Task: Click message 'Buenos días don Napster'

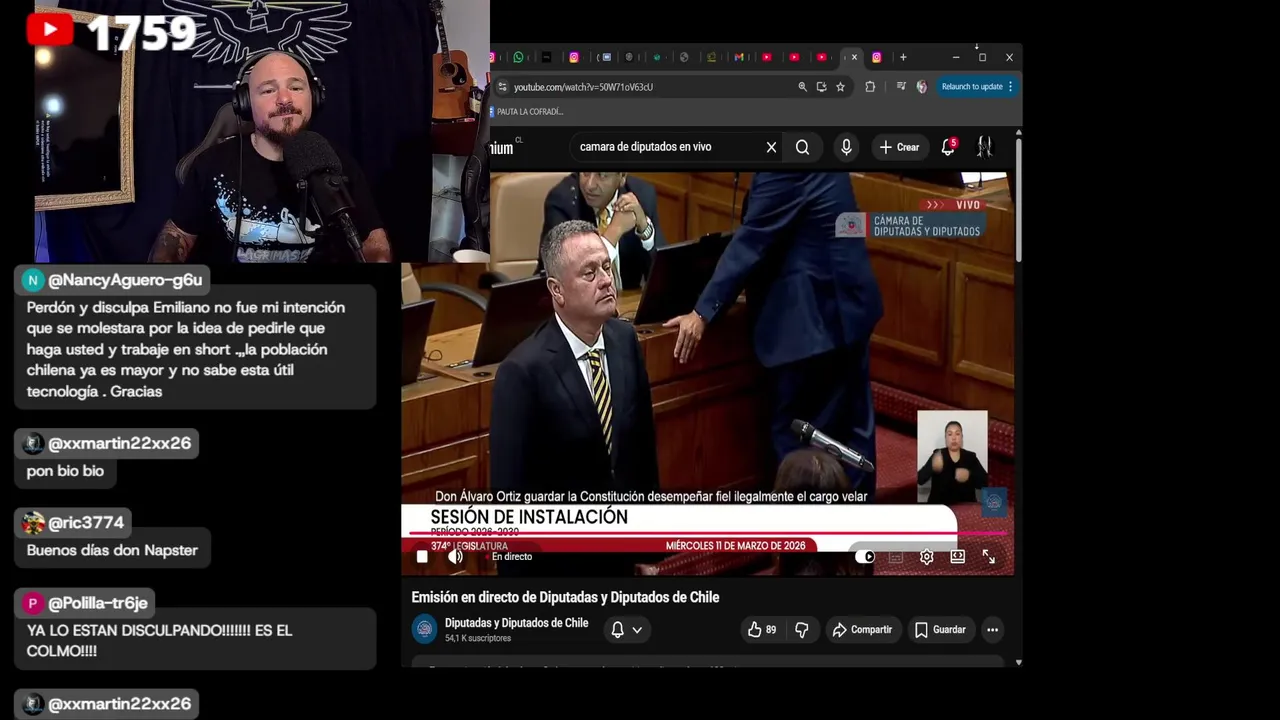Action: tap(112, 550)
